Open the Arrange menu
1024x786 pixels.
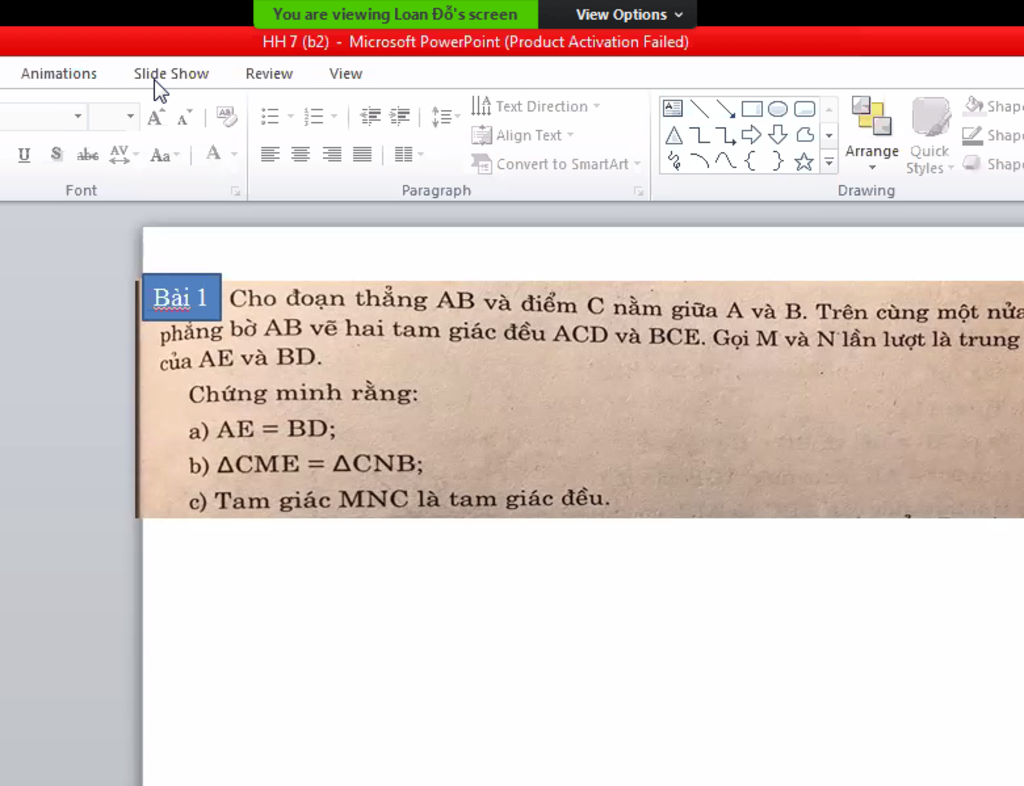coord(872,134)
